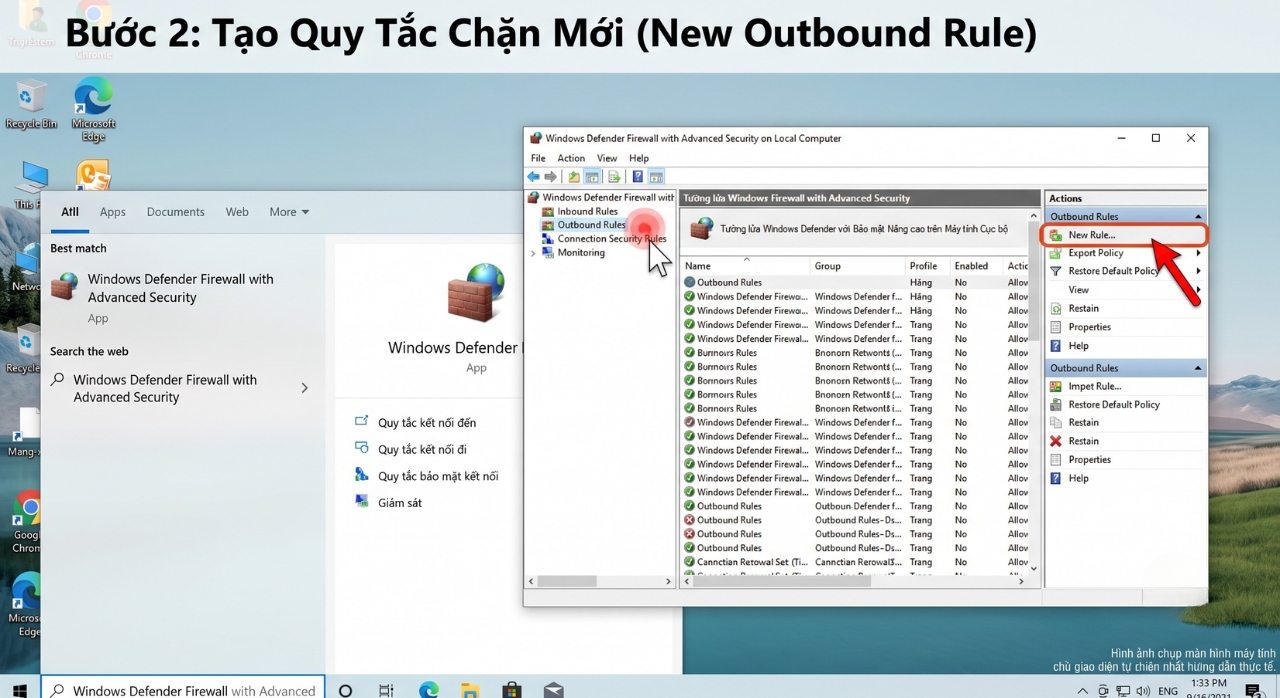1280x698 pixels.
Task: Click the Up one level folder icon
Action: [x=574, y=177]
